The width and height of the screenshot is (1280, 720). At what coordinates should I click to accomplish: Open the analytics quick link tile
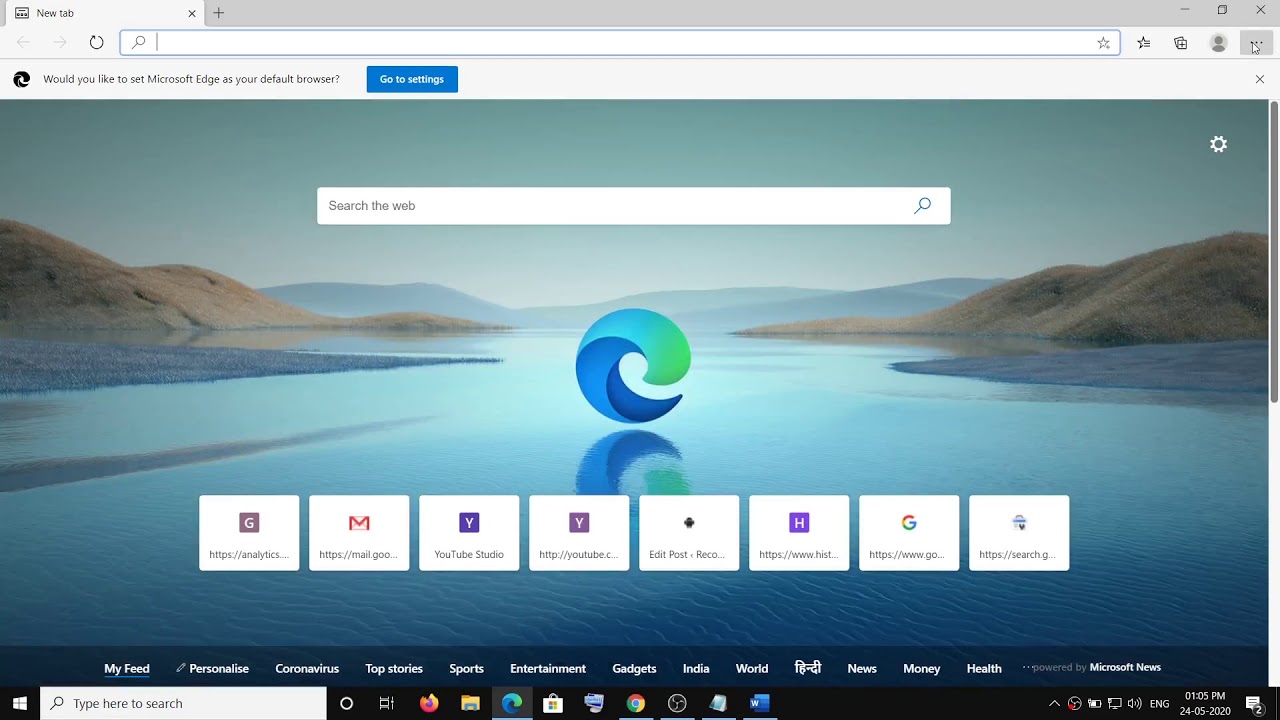249,533
